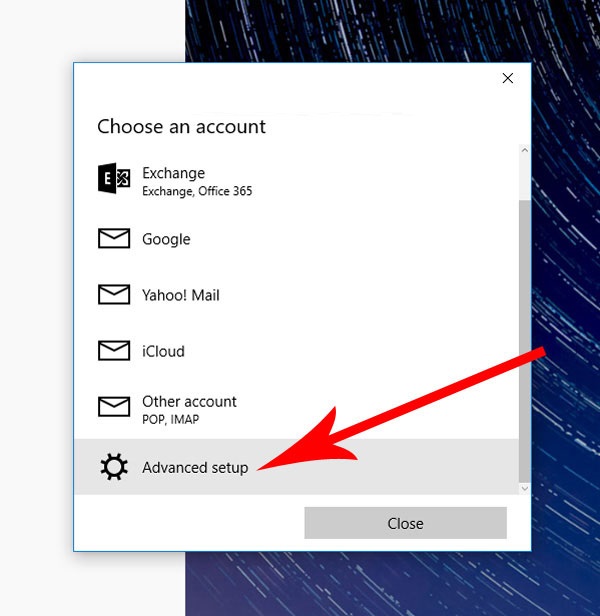Click the "Choose an account" heading
The image size is (600, 616).
182,127
